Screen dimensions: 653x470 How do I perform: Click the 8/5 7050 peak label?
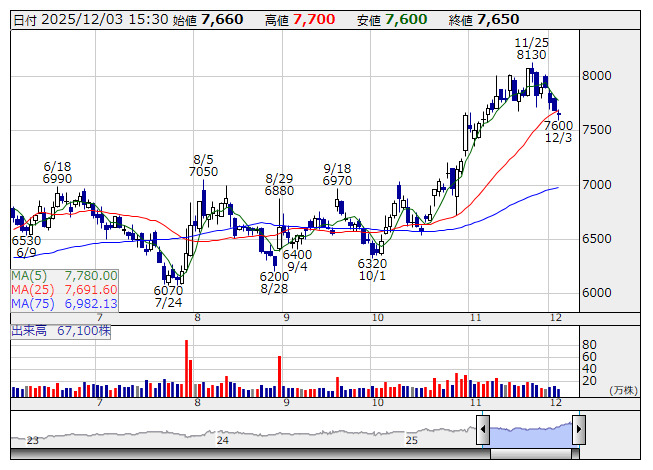point(203,166)
